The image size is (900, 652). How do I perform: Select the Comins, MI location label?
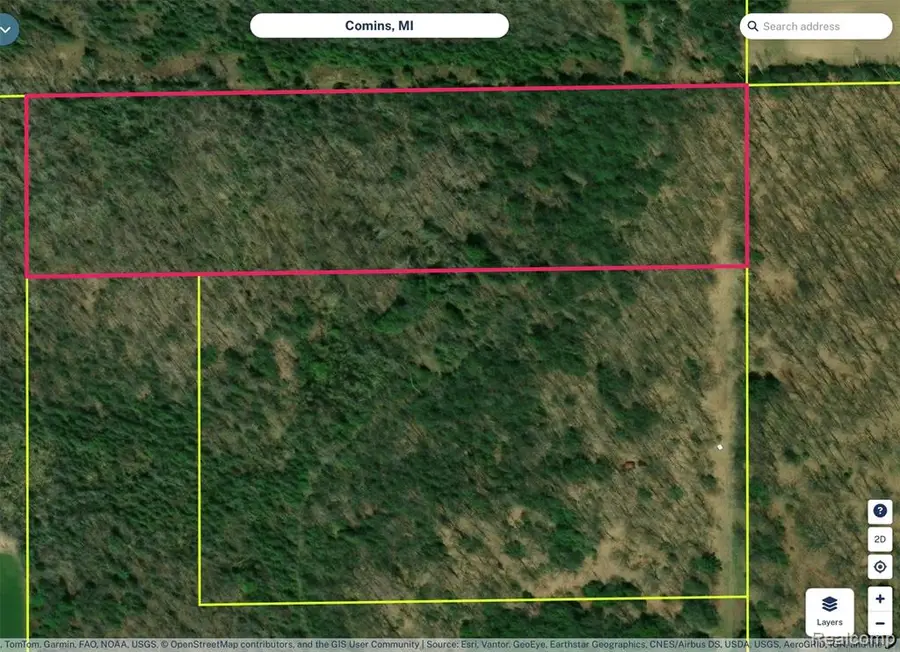[x=379, y=25]
